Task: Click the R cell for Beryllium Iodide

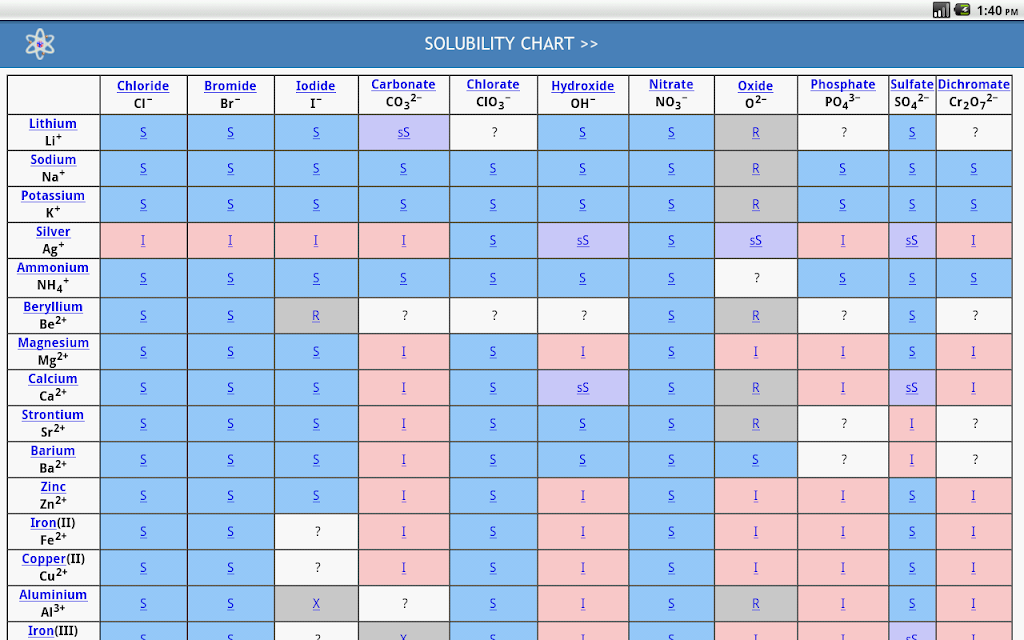Action: 316,315
